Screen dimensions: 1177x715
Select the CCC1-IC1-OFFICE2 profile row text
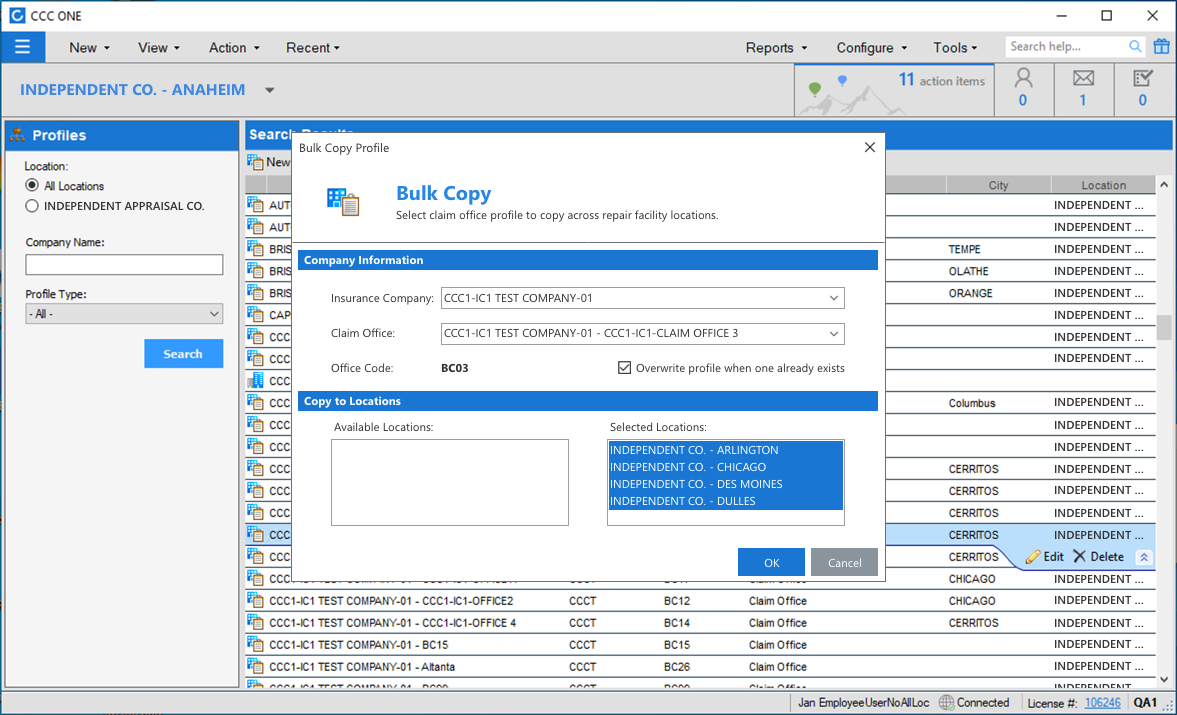[391, 601]
